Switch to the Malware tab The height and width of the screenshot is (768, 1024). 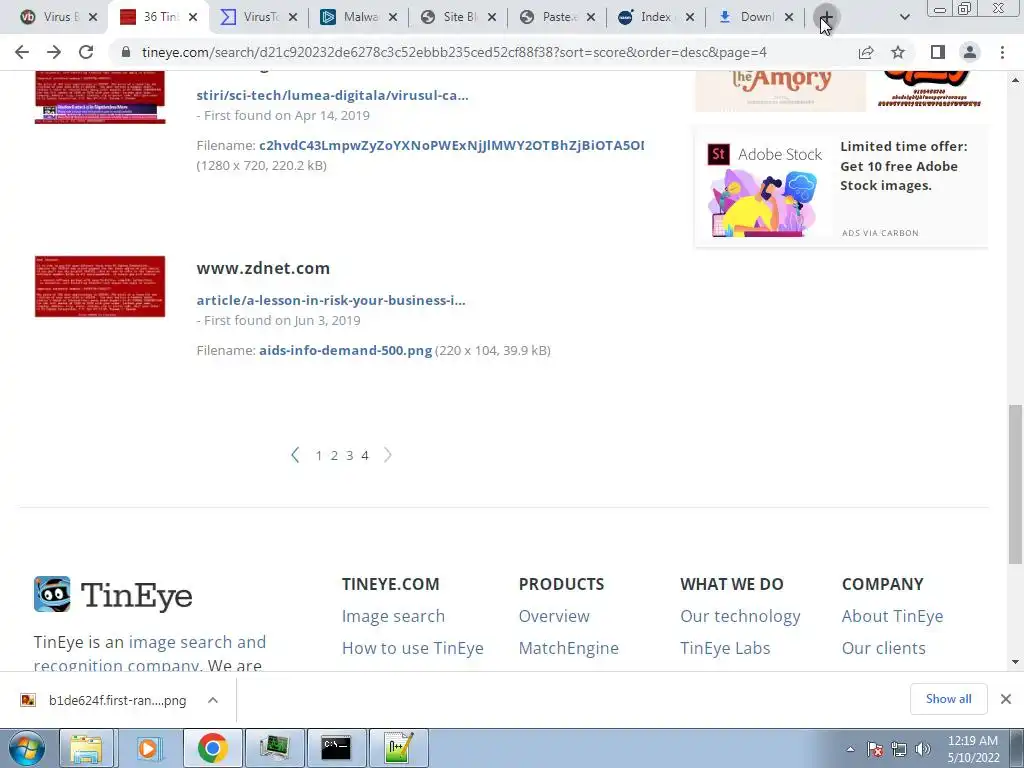click(359, 17)
